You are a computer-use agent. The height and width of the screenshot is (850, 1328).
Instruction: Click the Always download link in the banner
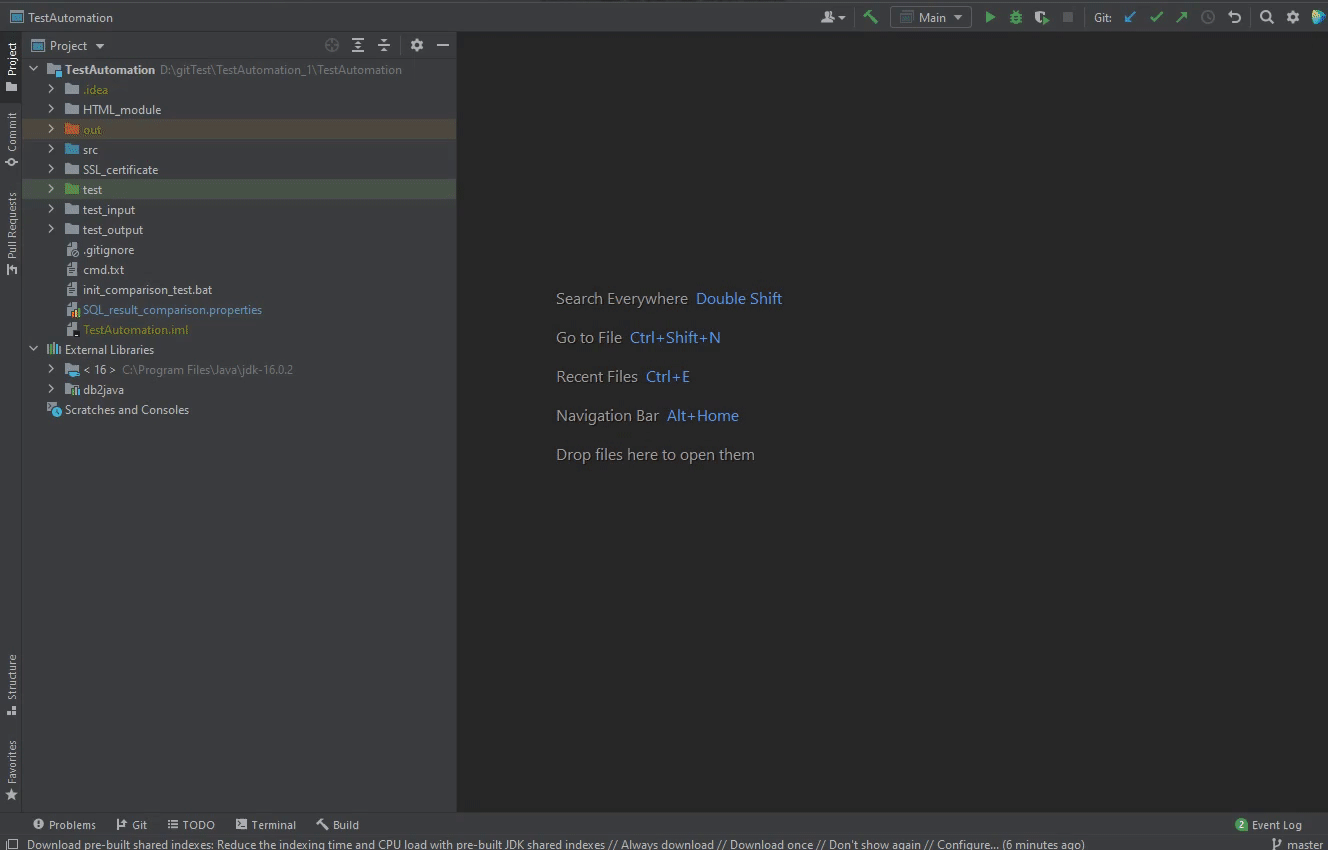tap(666, 844)
